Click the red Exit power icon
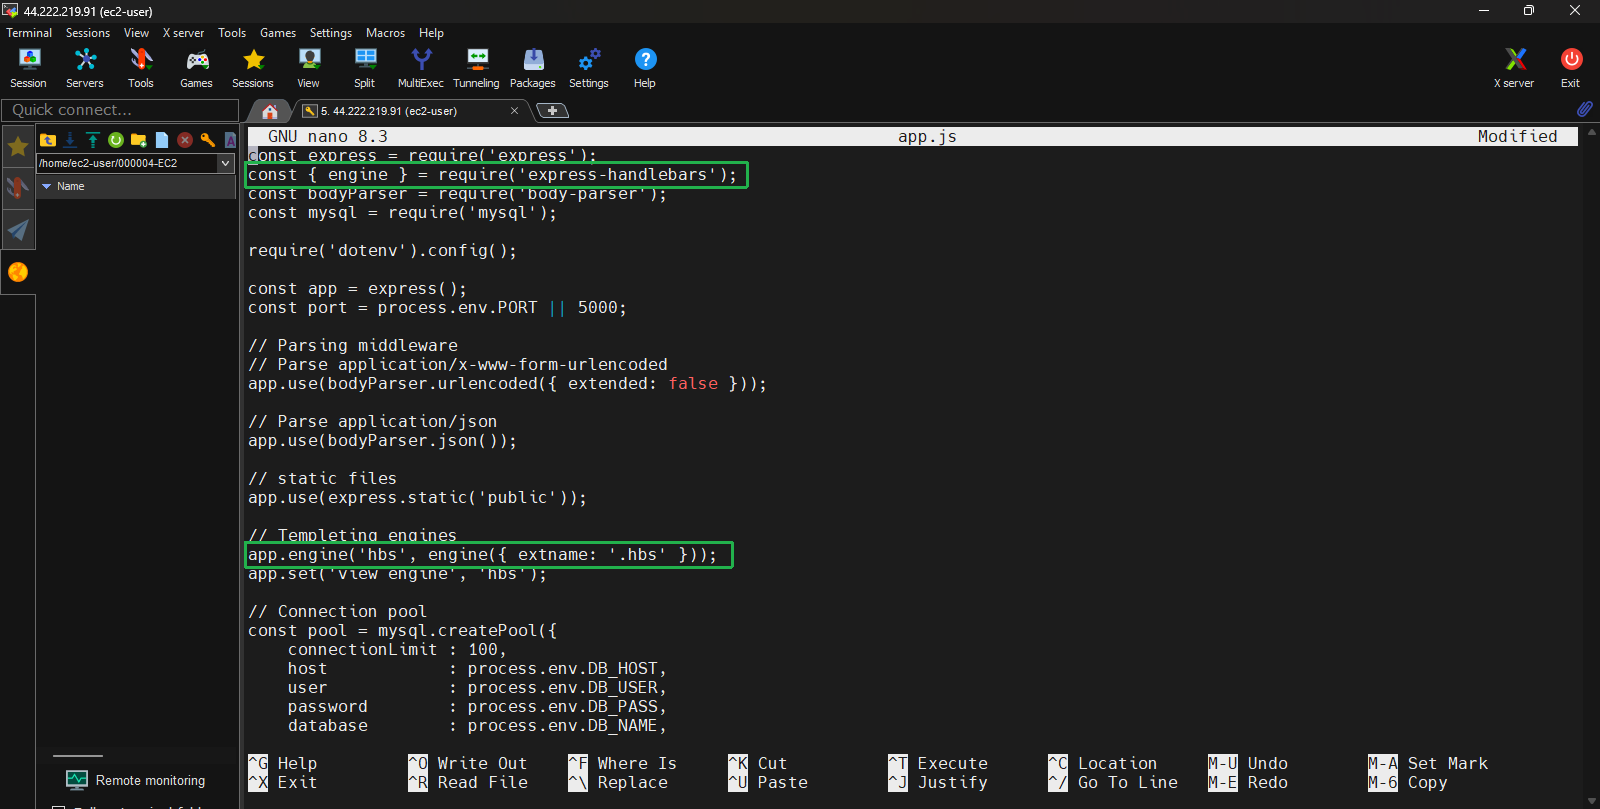 click(1571, 68)
